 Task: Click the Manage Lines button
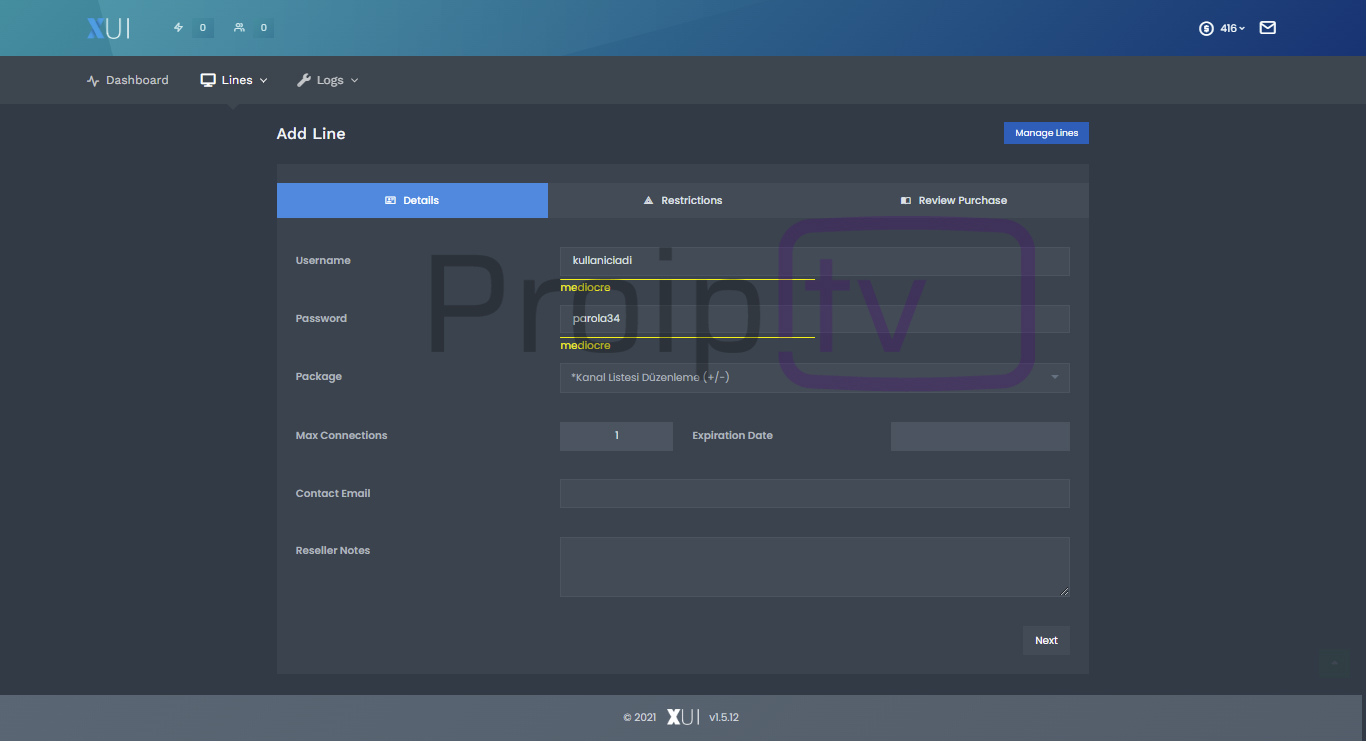tap(1046, 133)
